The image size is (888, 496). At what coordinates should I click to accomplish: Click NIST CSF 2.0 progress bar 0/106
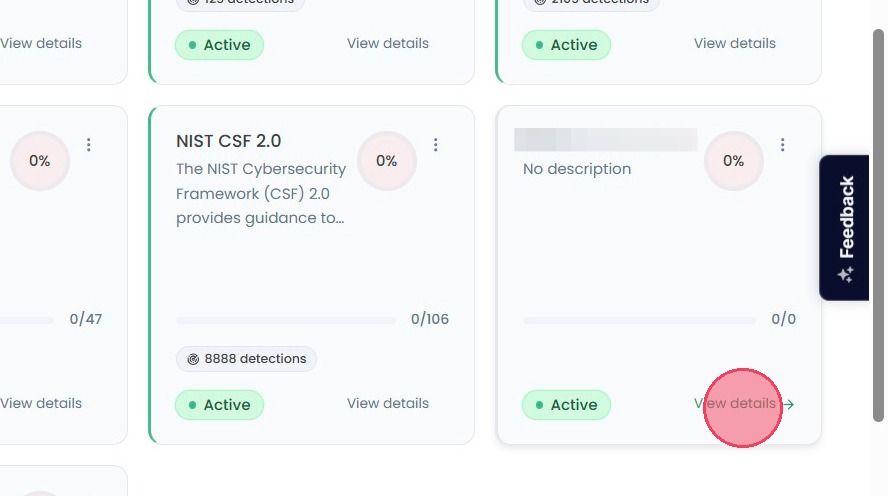point(286,320)
